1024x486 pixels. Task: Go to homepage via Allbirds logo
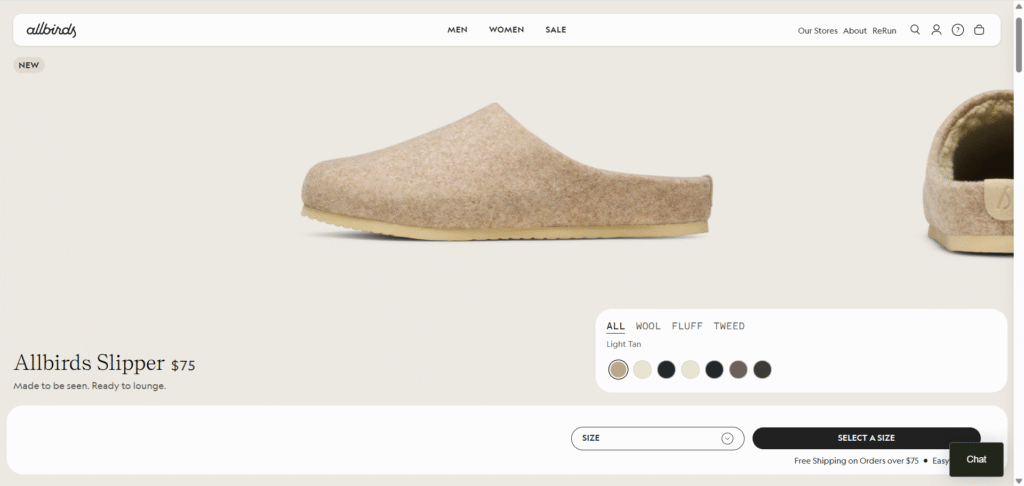click(51, 30)
